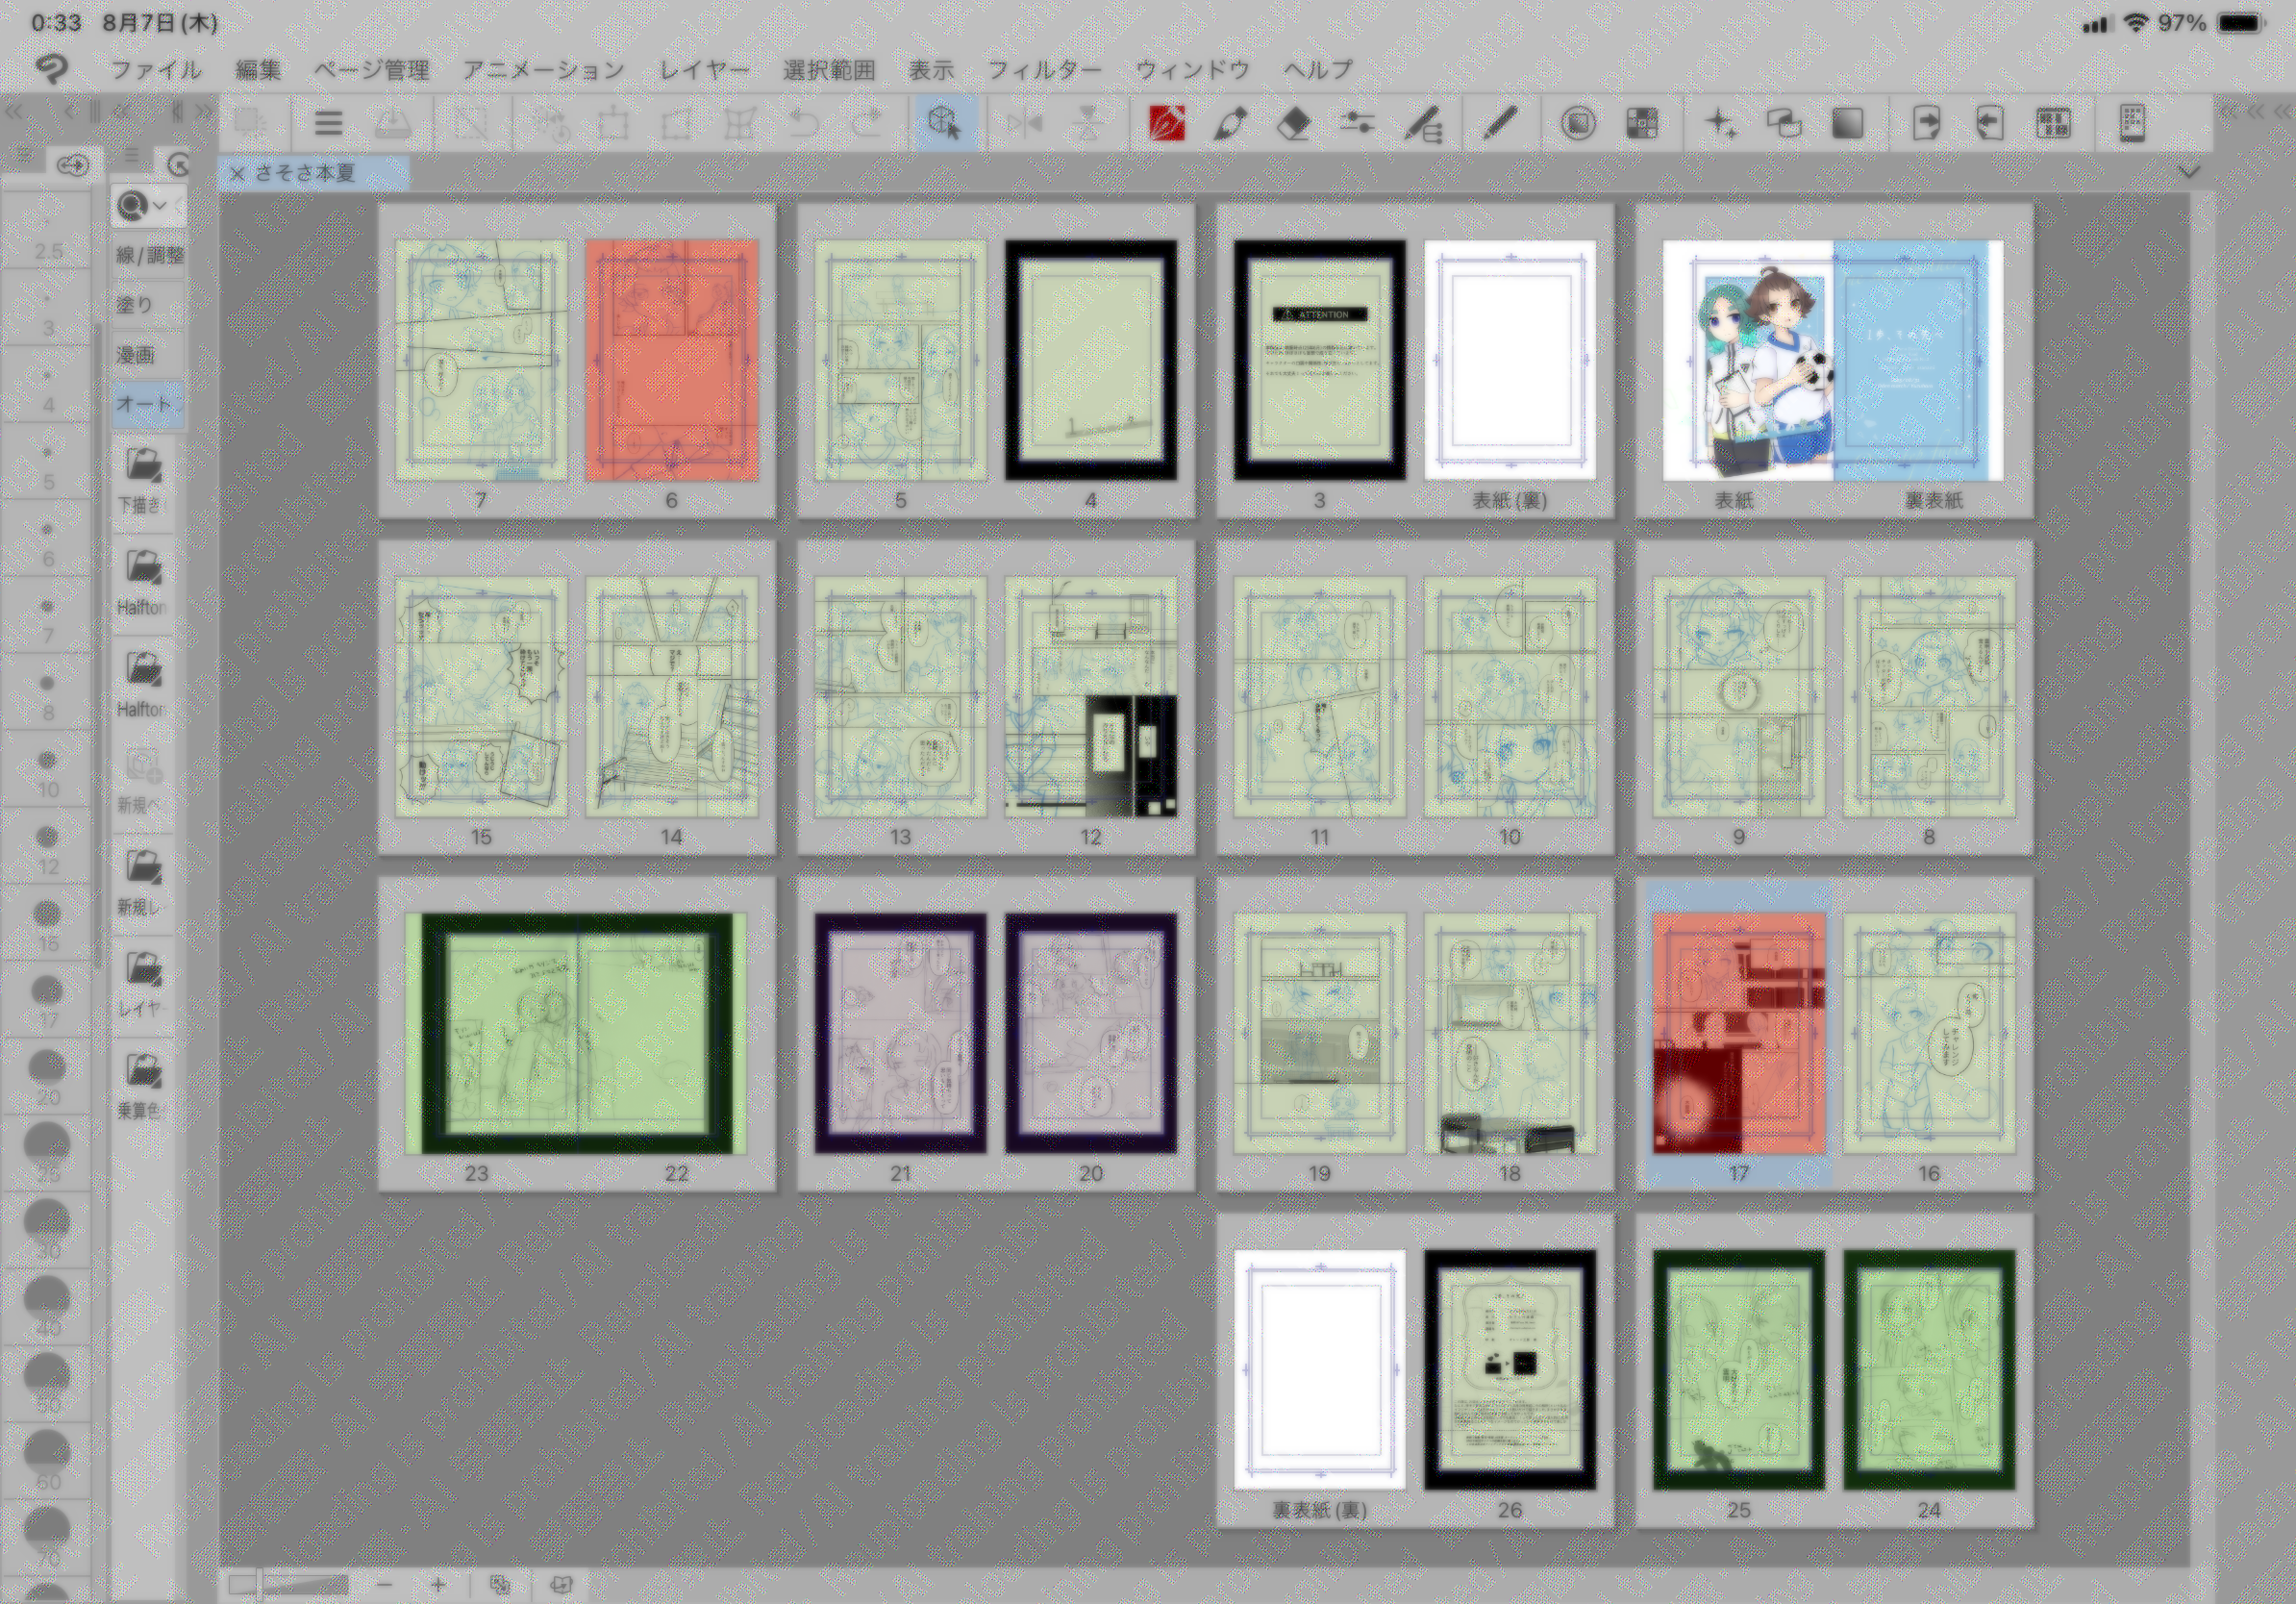Click the plus zoom-in button at bottom
This screenshot has width=2296, height=1604.
pyautogui.click(x=438, y=1584)
